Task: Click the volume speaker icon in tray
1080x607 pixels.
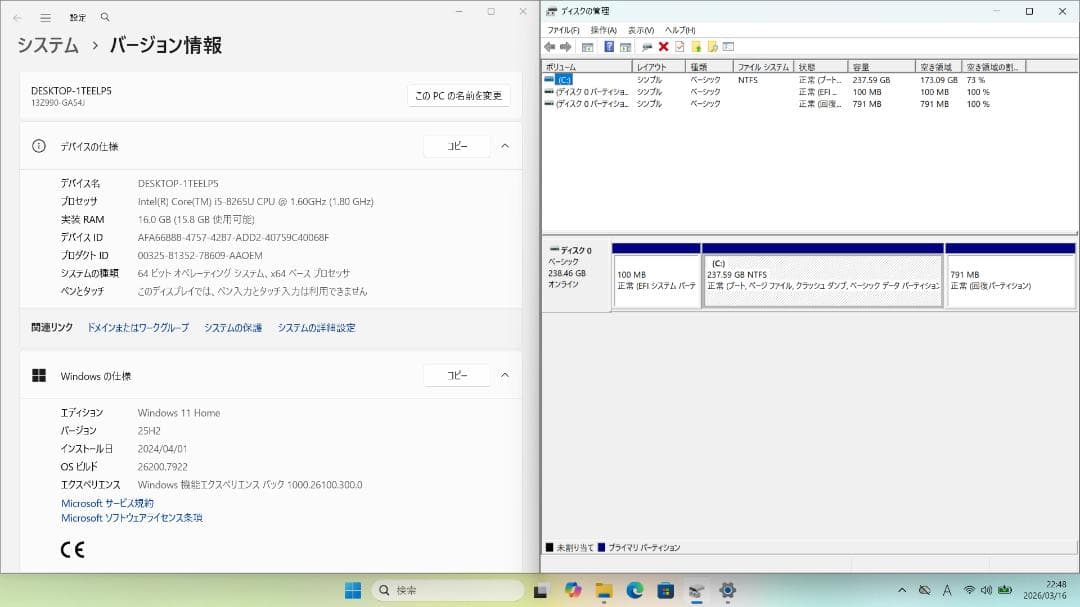Action: pos(986,590)
